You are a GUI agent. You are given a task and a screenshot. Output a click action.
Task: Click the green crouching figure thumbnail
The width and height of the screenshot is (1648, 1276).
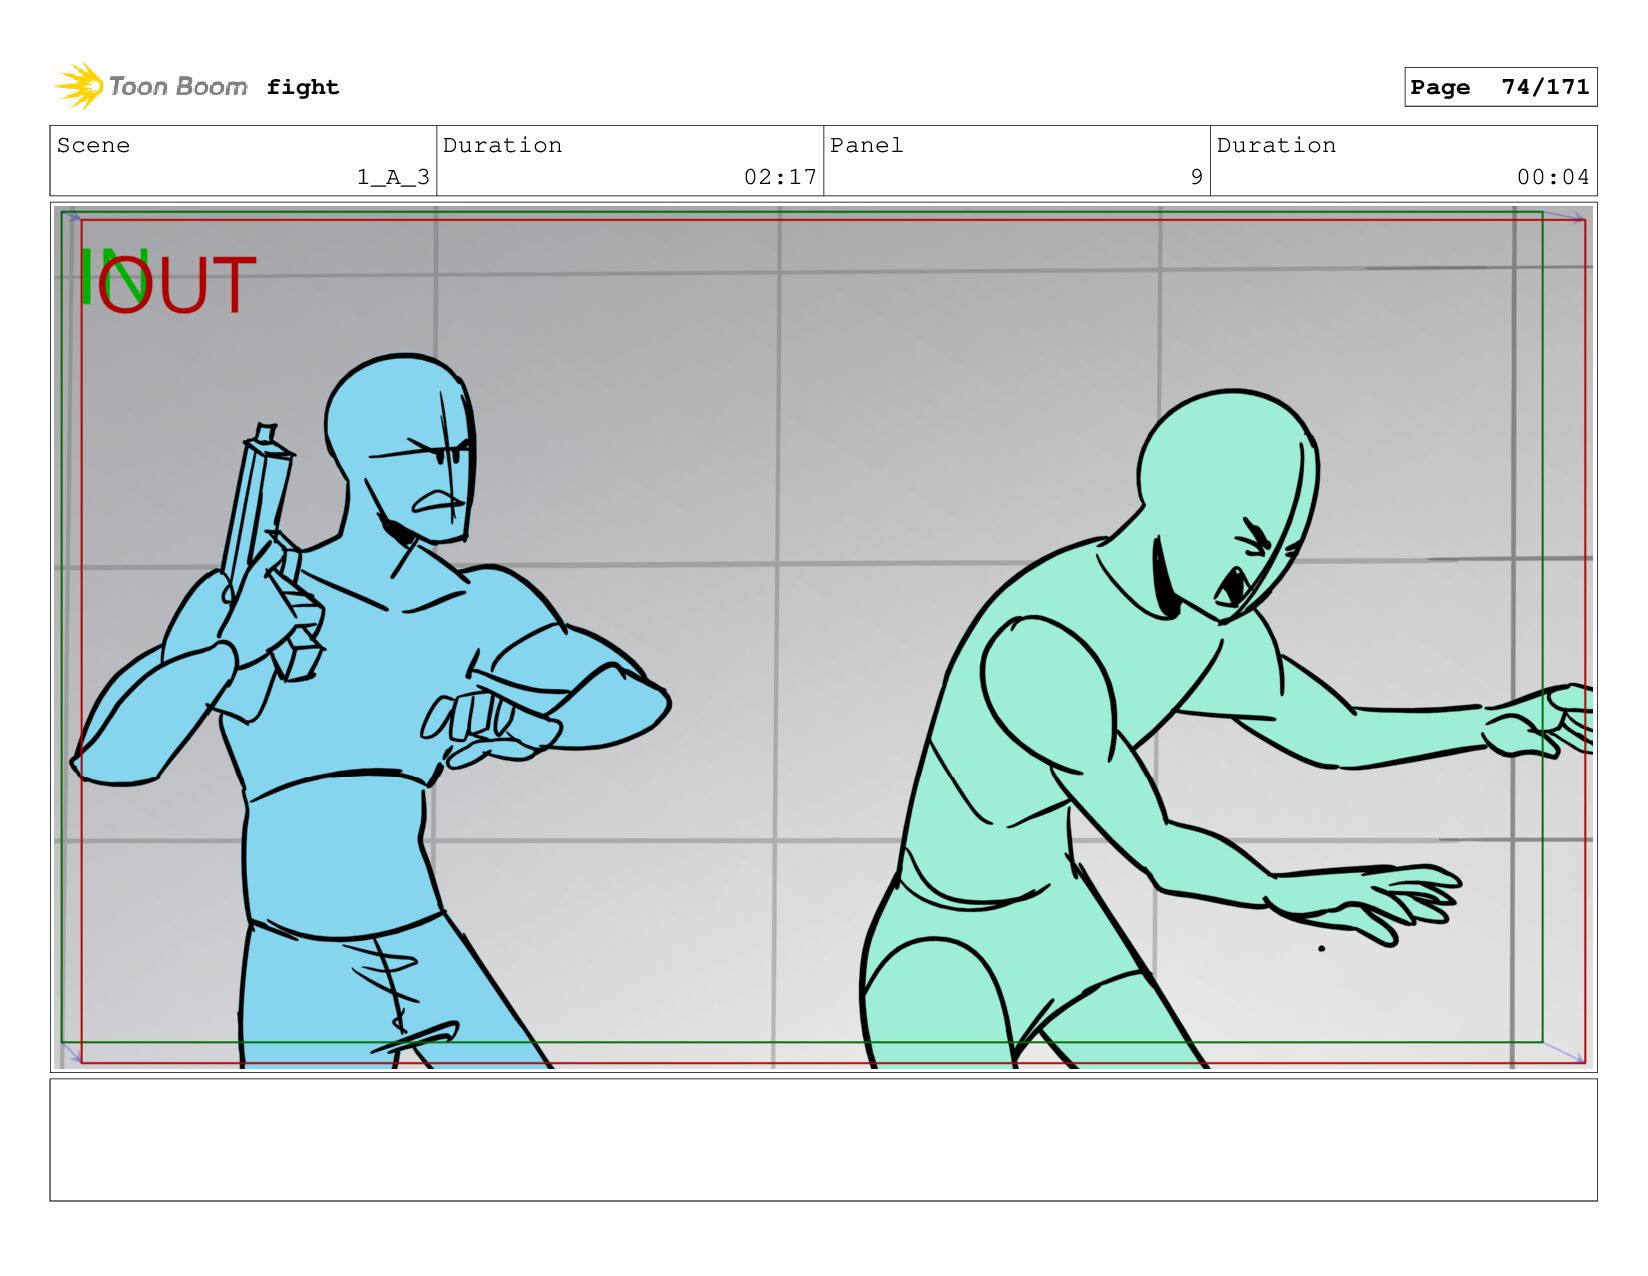point(1225,729)
